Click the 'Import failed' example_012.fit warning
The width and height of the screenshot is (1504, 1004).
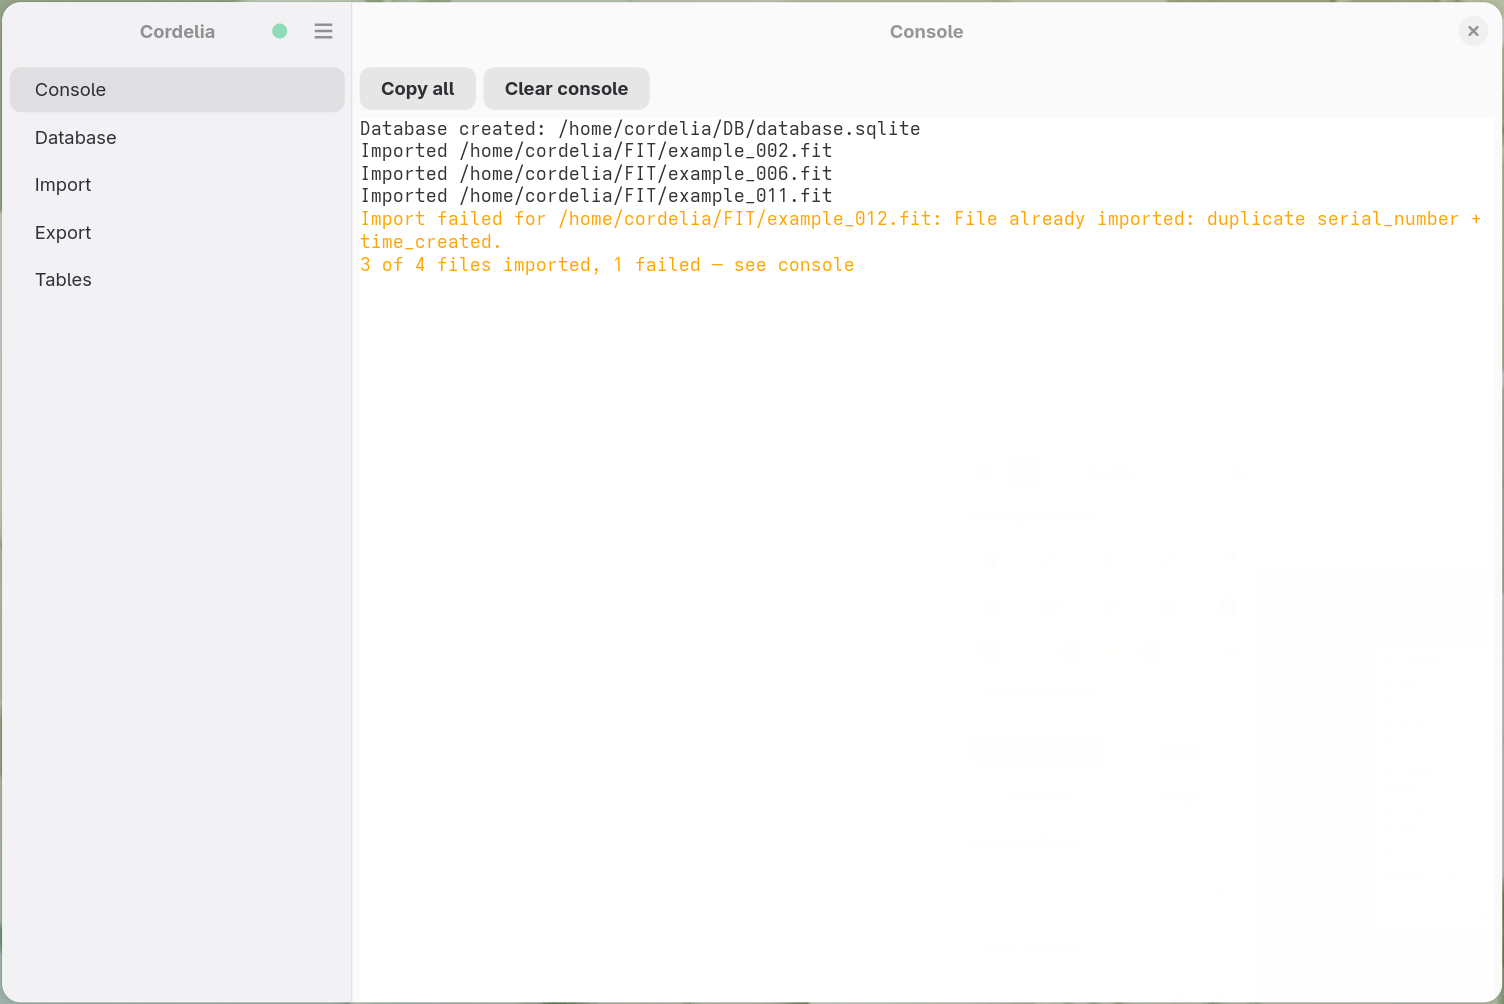pyautogui.click(x=920, y=230)
